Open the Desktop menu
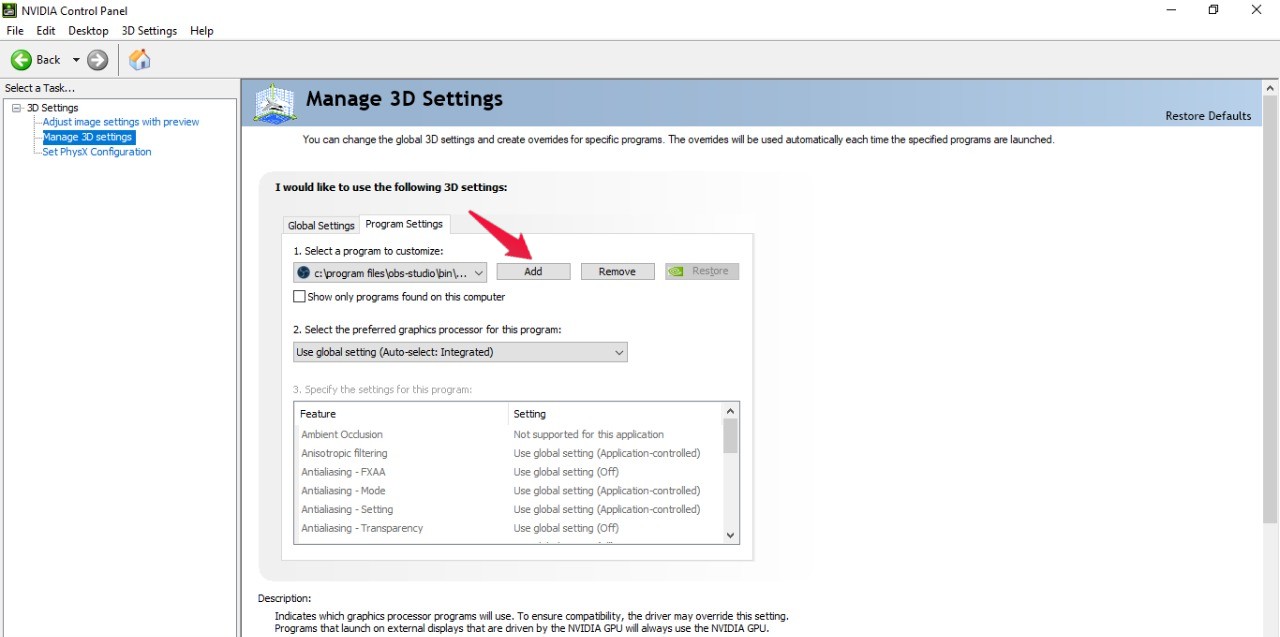This screenshot has width=1280, height=637. (x=88, y=31)
